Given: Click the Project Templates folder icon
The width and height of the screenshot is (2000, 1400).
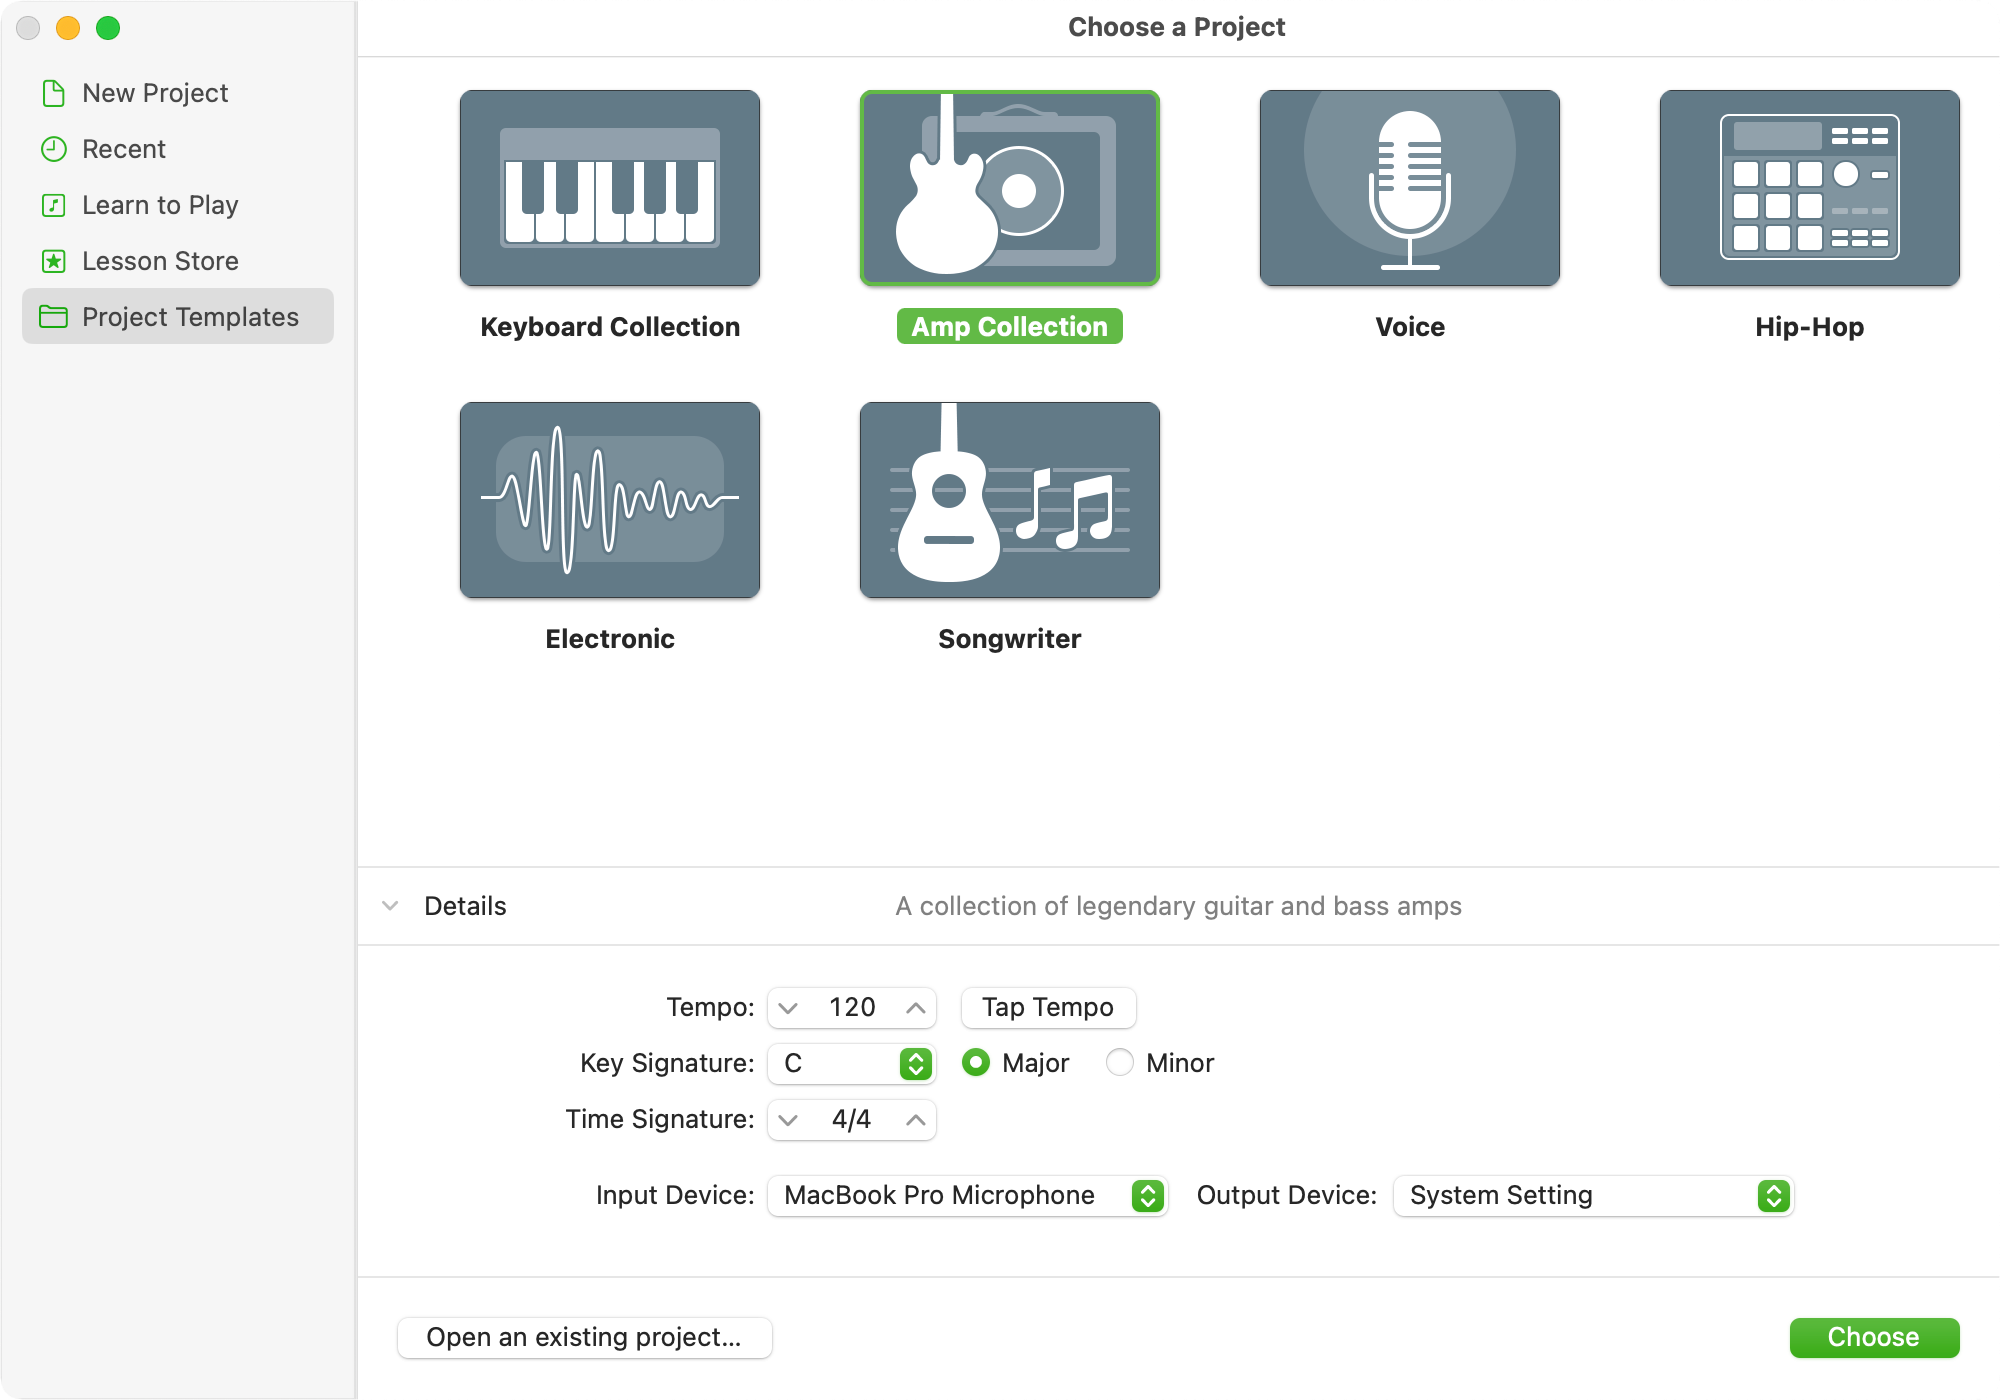Looking at the screenshot, I should coord(53,317).
